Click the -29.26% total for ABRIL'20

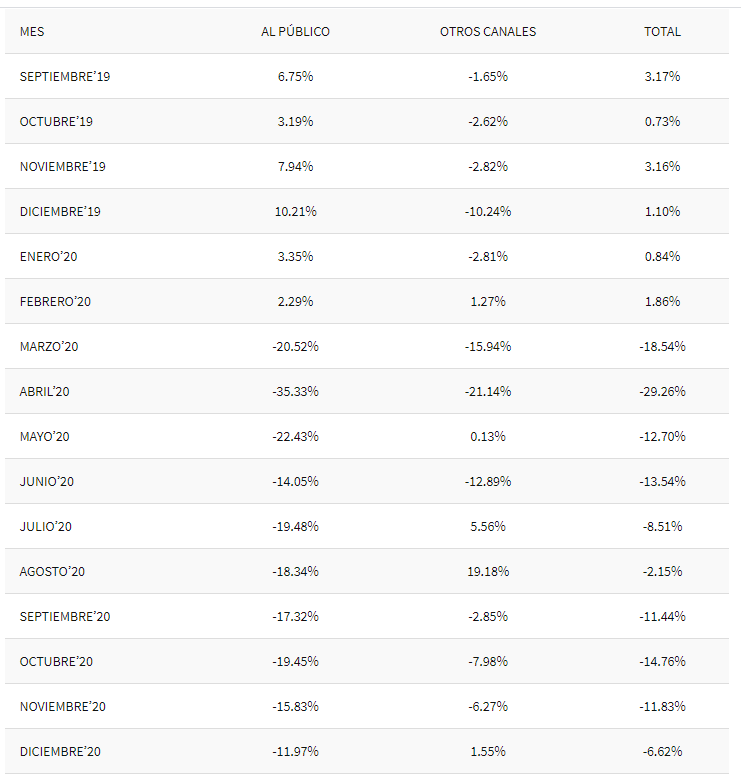coord(662,392)
